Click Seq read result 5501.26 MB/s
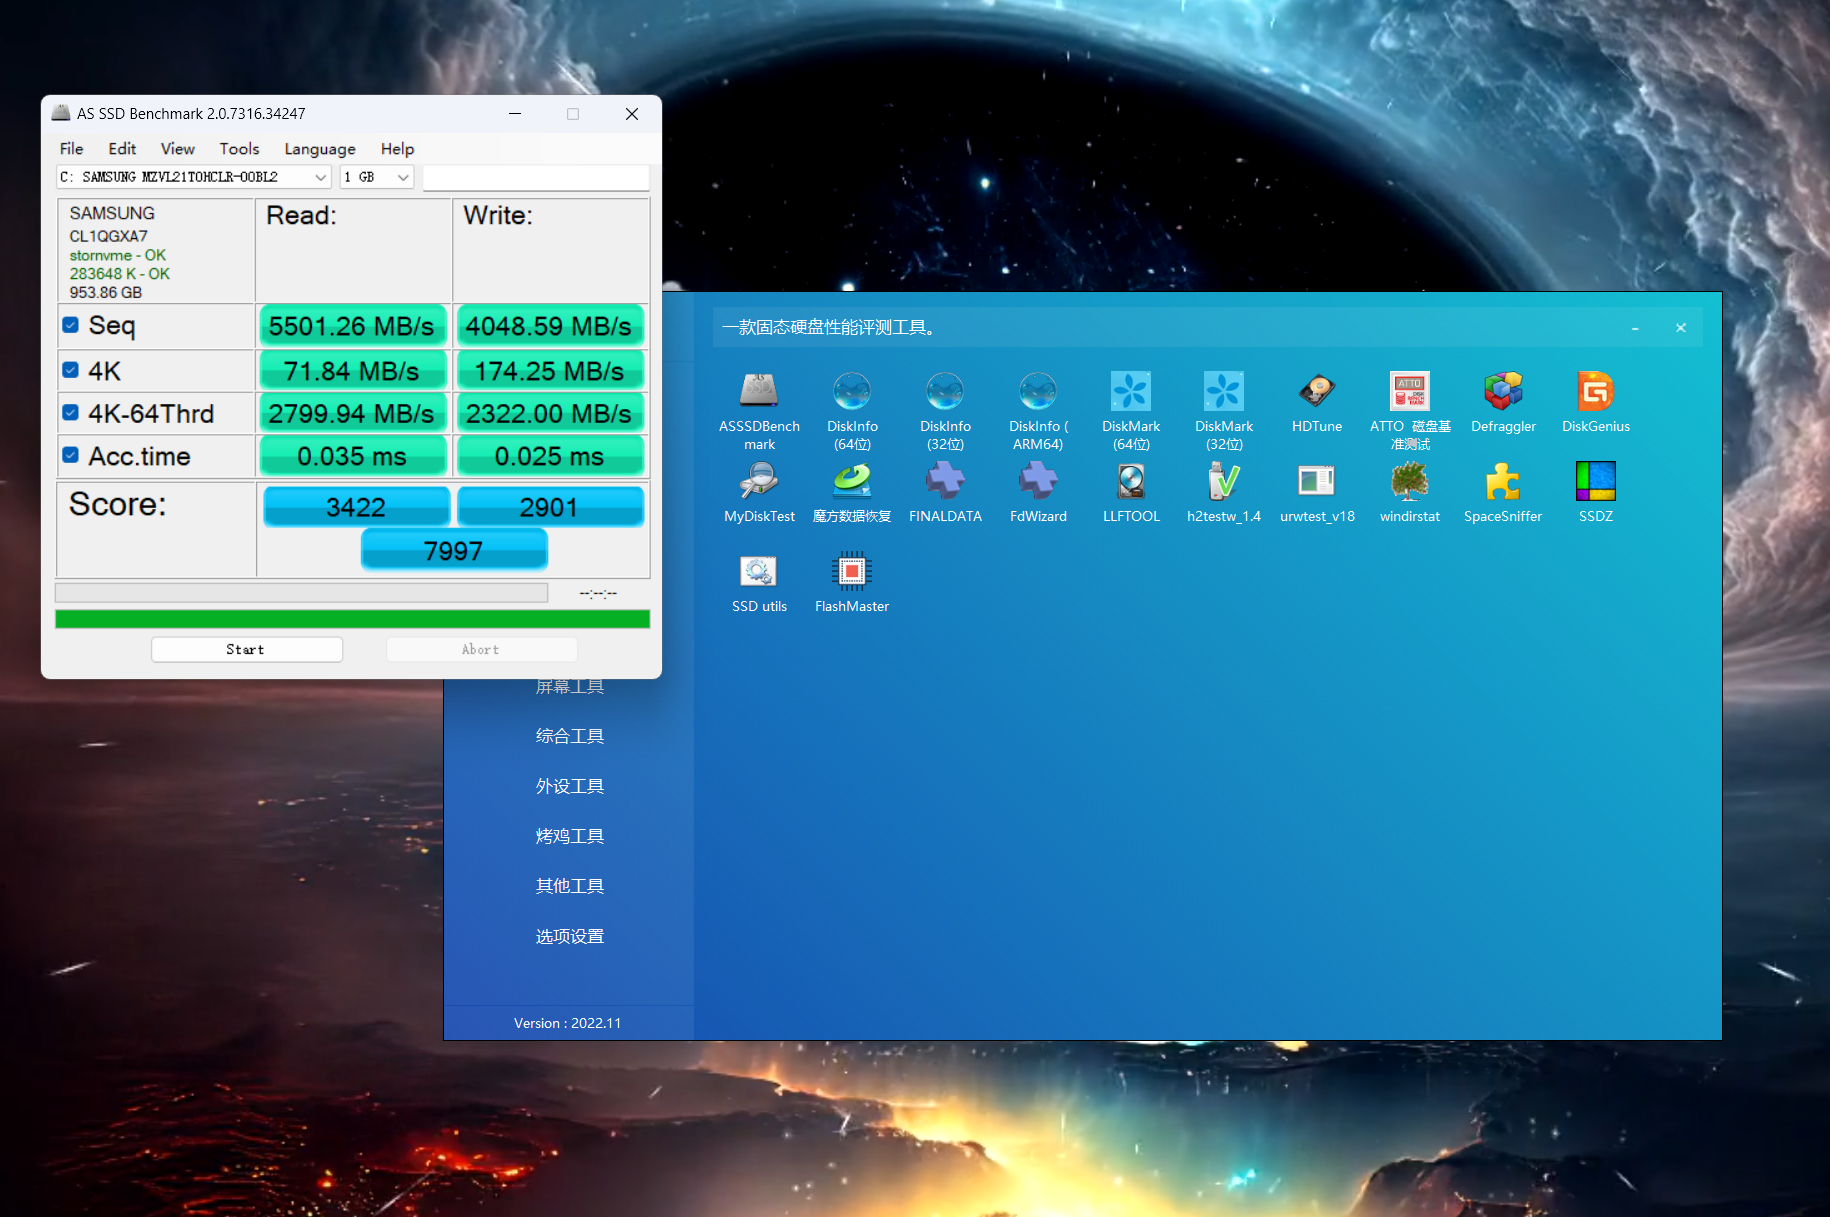The image size is (1830, 1217). tap(352, 326)
